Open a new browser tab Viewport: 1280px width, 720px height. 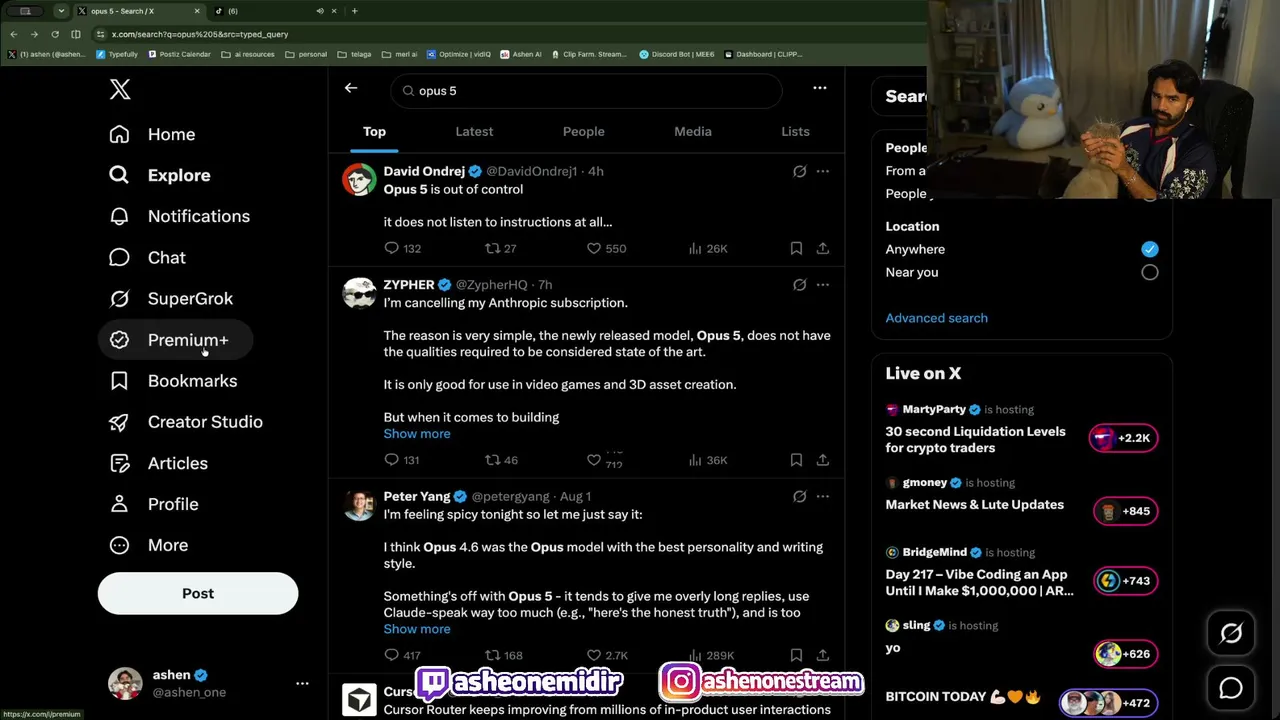[354, 11]
